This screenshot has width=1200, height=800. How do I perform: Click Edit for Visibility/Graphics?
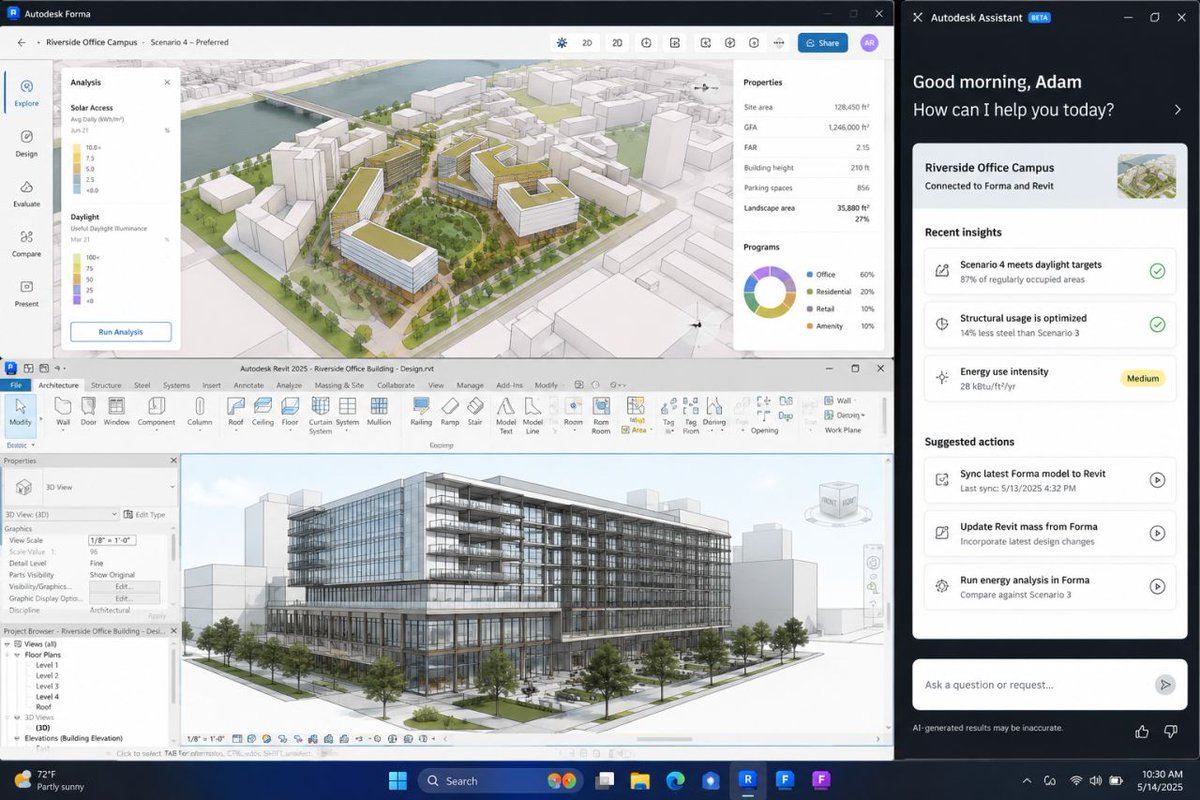point(124,587)
